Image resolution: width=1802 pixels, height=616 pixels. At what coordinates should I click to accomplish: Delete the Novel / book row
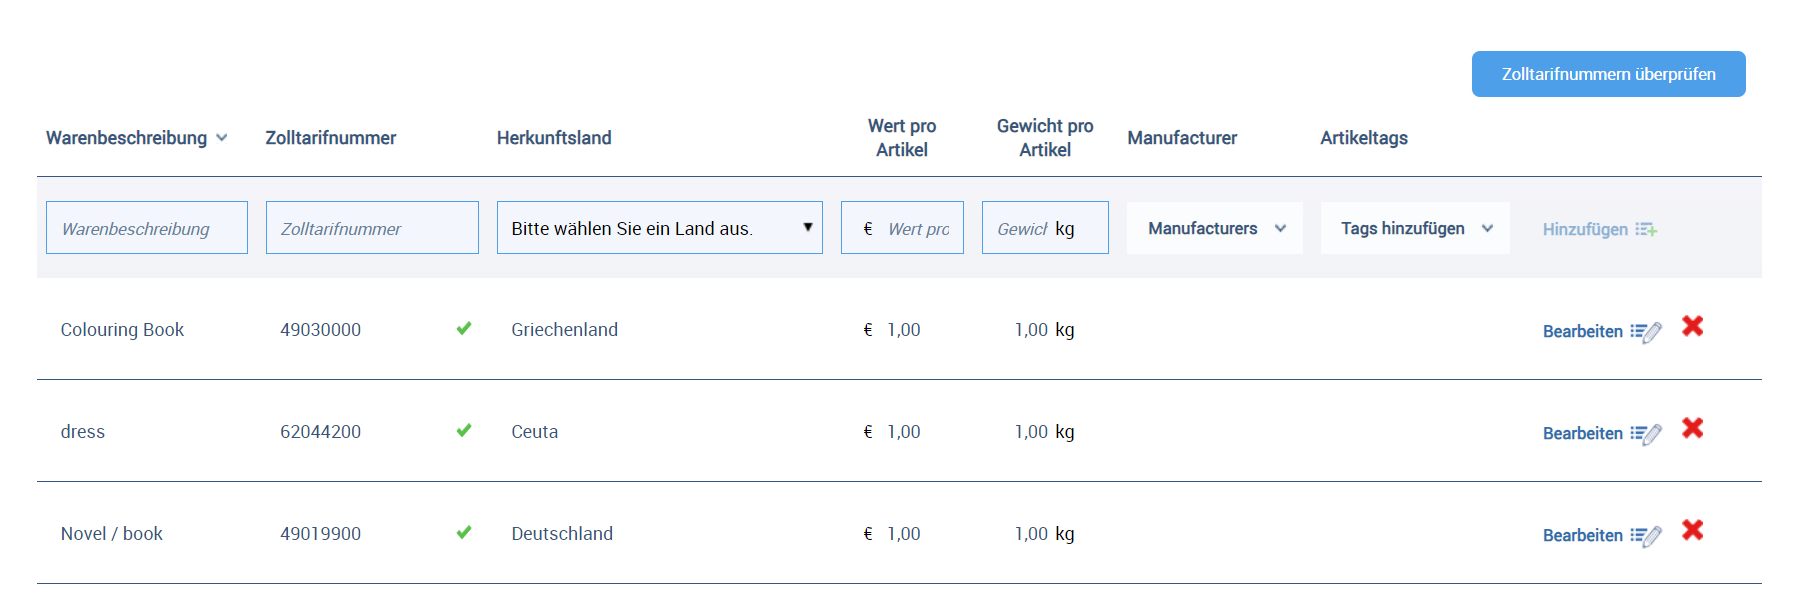coord(1692,530)
